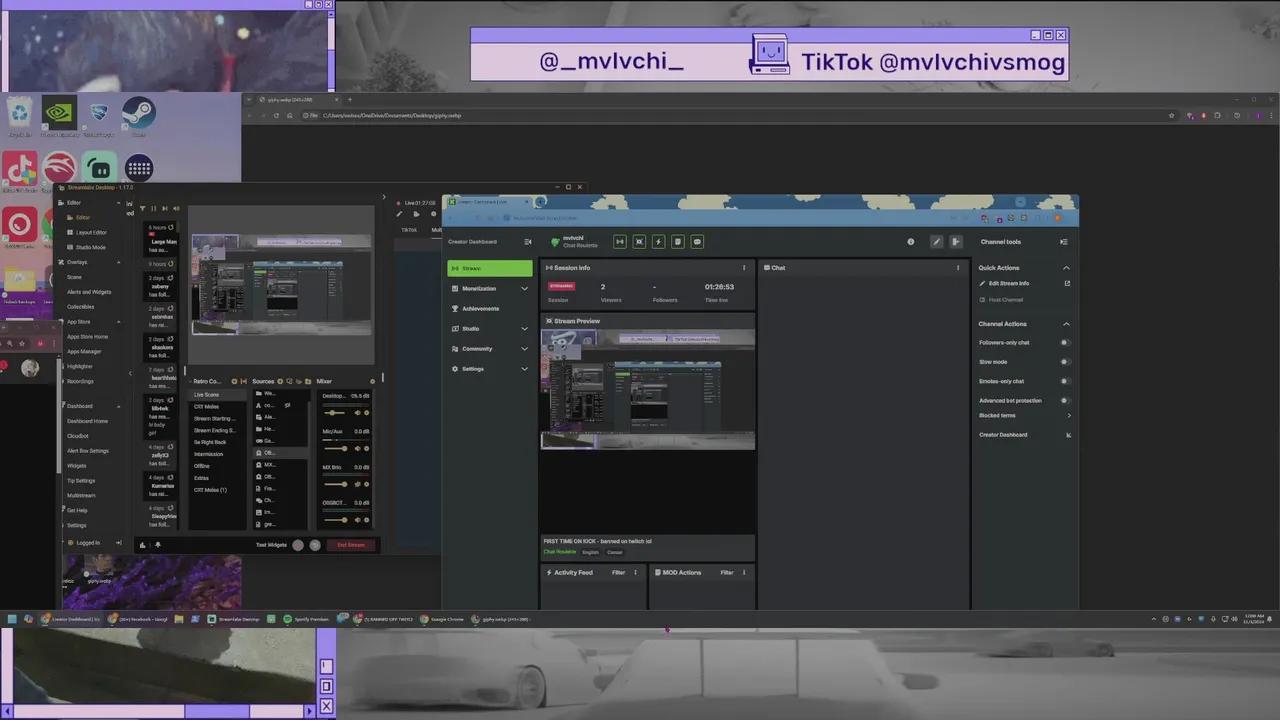Image resolution: width=1280 pixels, height=720 pixels.
Task: Expand Monetization section in Kick sidebar
Action: point(524,289)
